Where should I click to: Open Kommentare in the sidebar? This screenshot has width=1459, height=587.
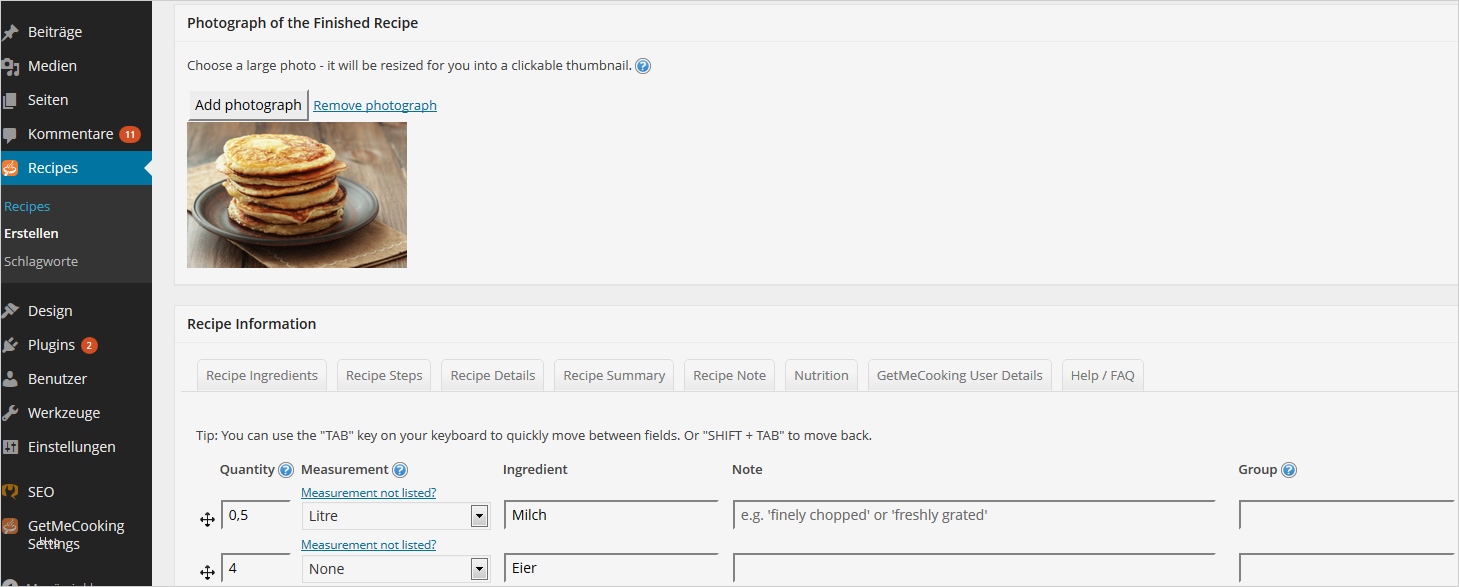pos(70,134)
